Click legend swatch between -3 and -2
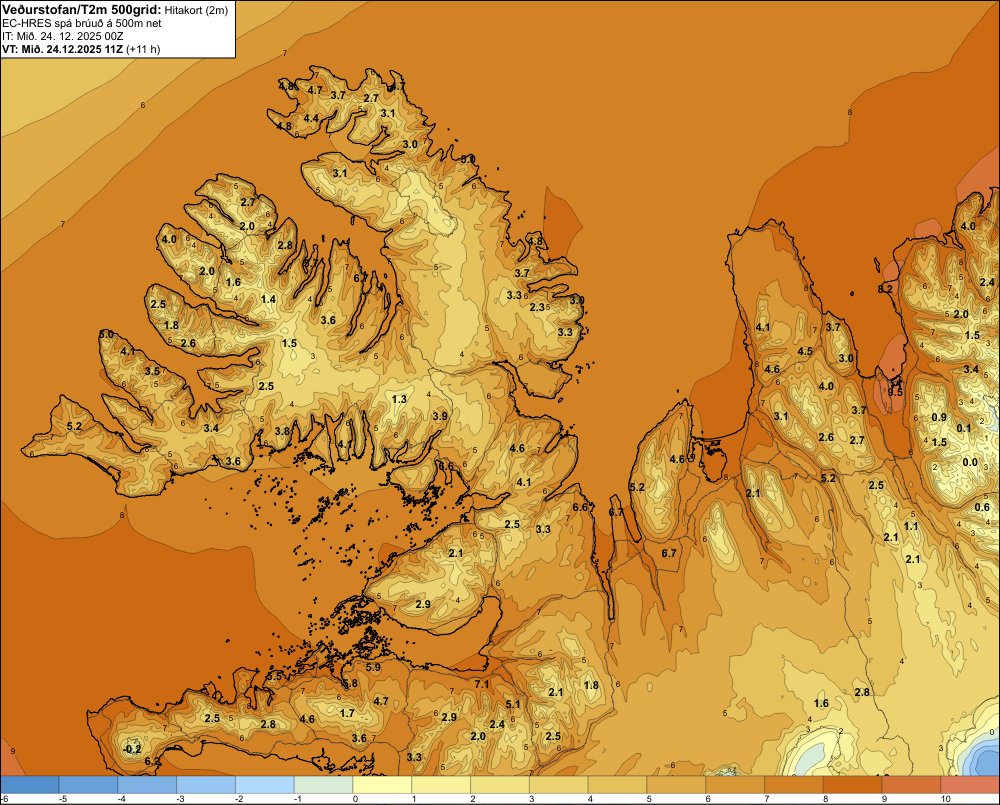This screenshot has height=805, width=1000. 206,785
